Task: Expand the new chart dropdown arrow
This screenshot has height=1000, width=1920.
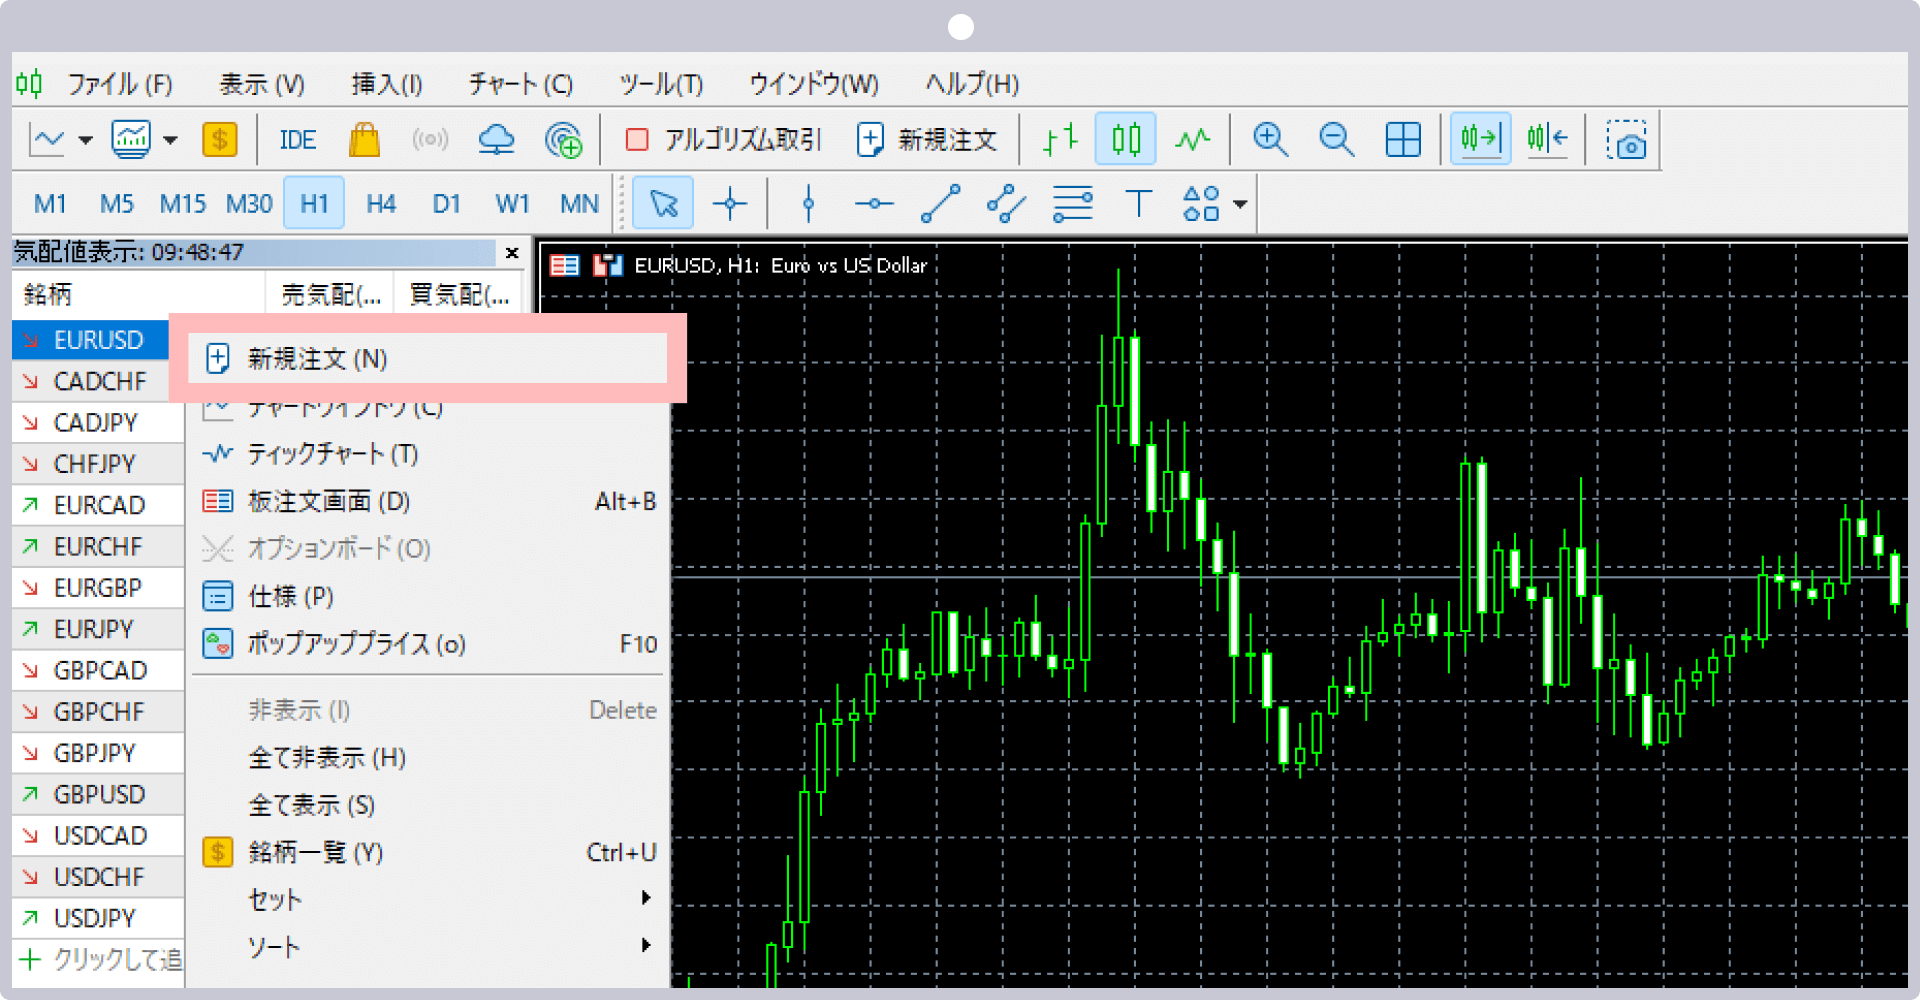Action: pyautogui.click(x=86, y=140)
